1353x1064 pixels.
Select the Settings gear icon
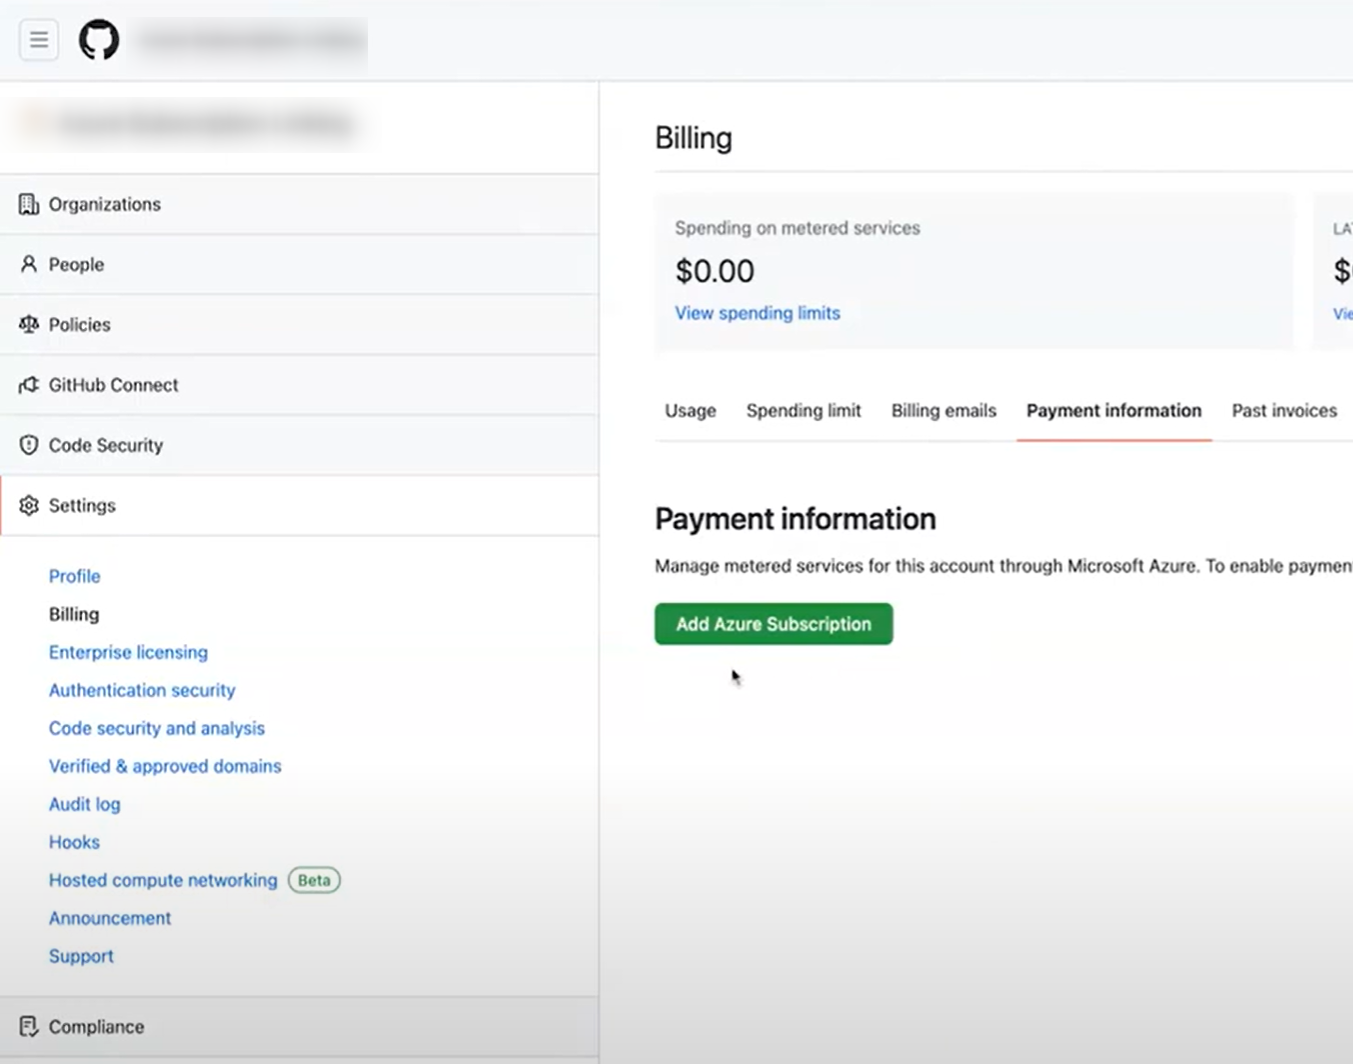click(27, 505)
